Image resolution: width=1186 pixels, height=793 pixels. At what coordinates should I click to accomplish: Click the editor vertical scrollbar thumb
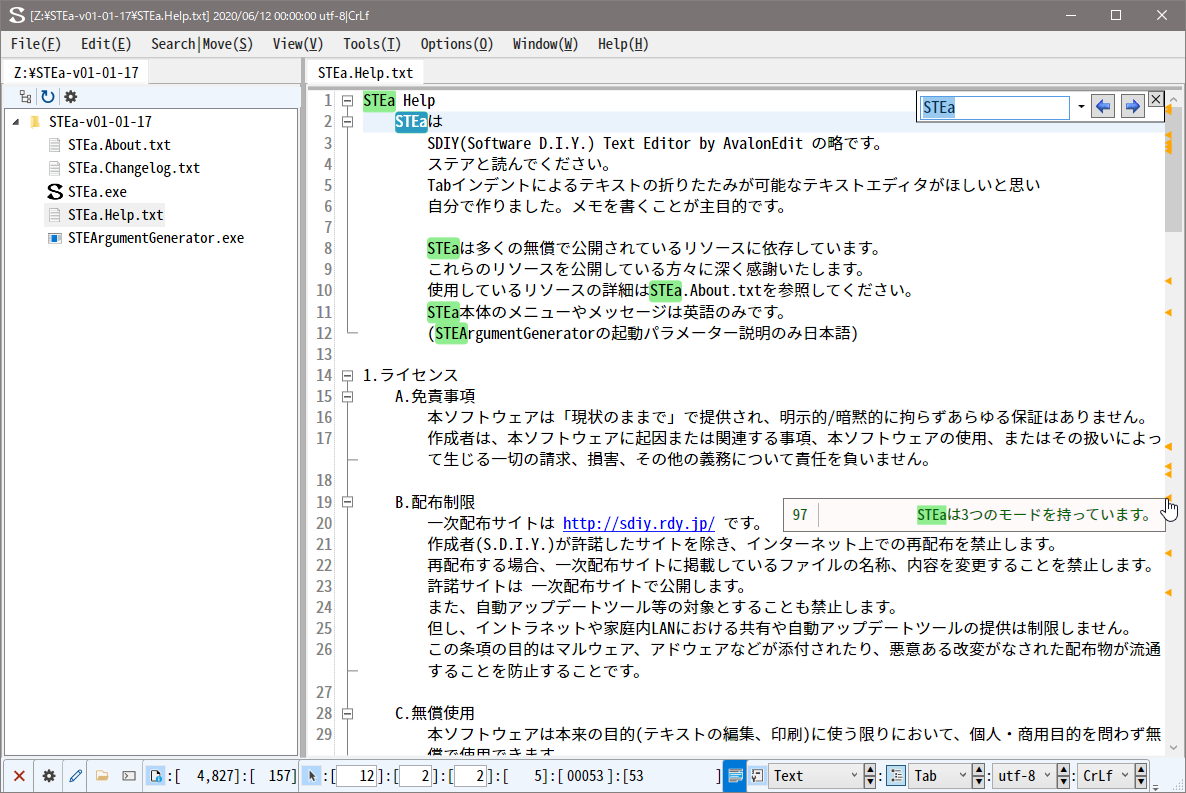(1173, 170)
